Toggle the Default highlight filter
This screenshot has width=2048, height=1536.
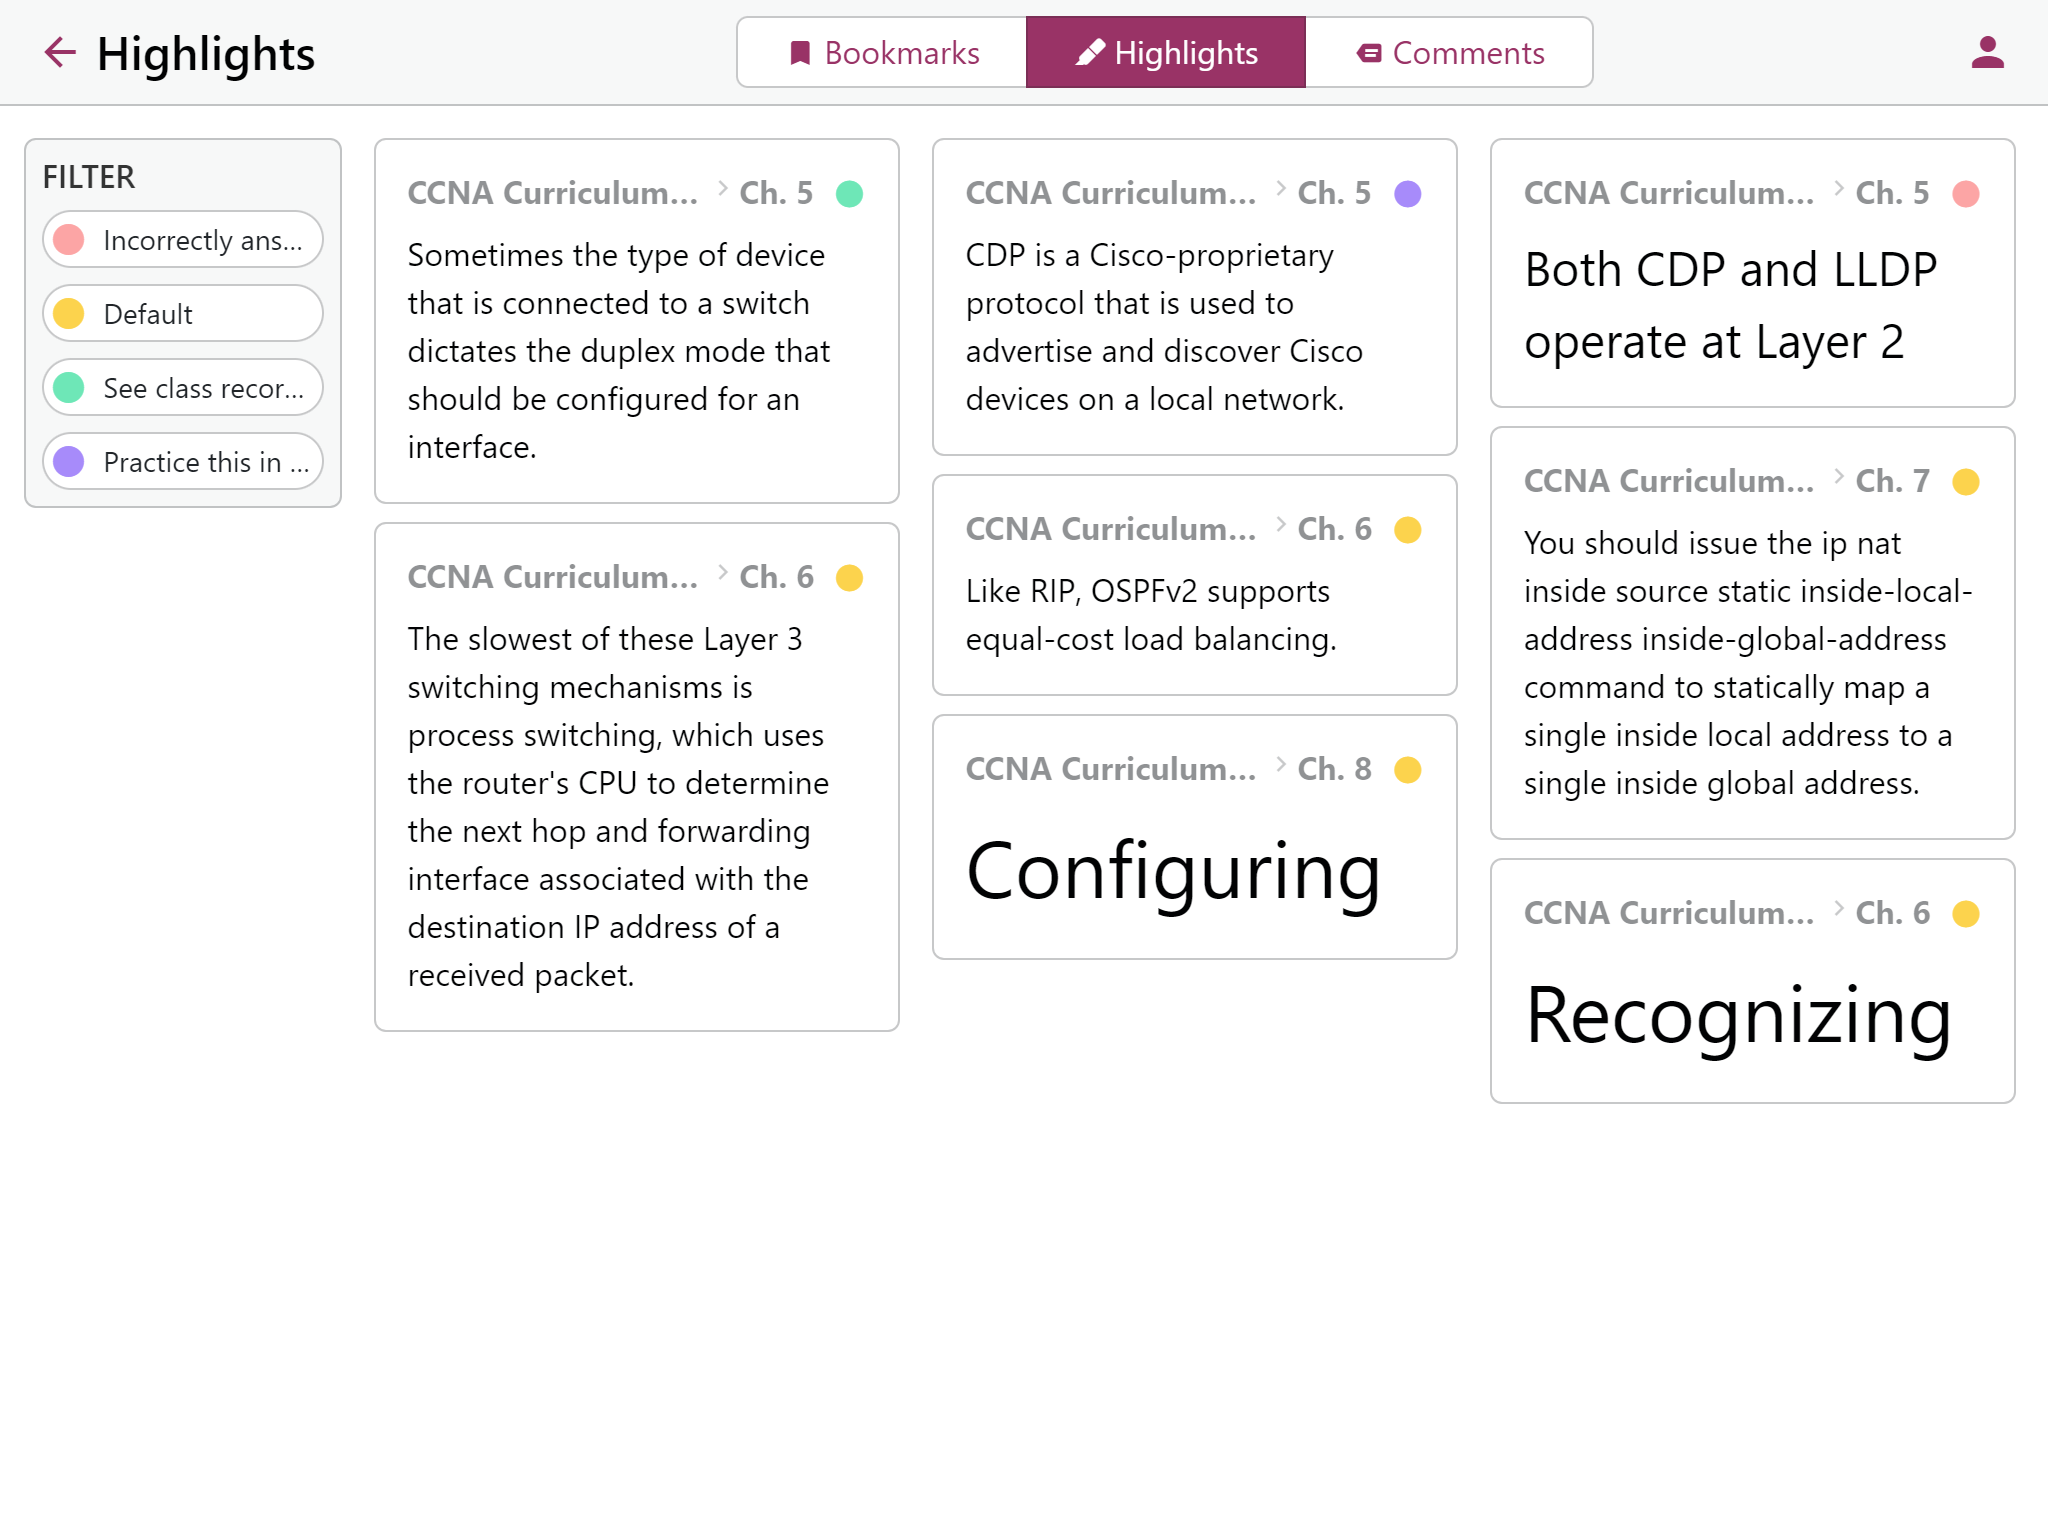coord(183,314)
